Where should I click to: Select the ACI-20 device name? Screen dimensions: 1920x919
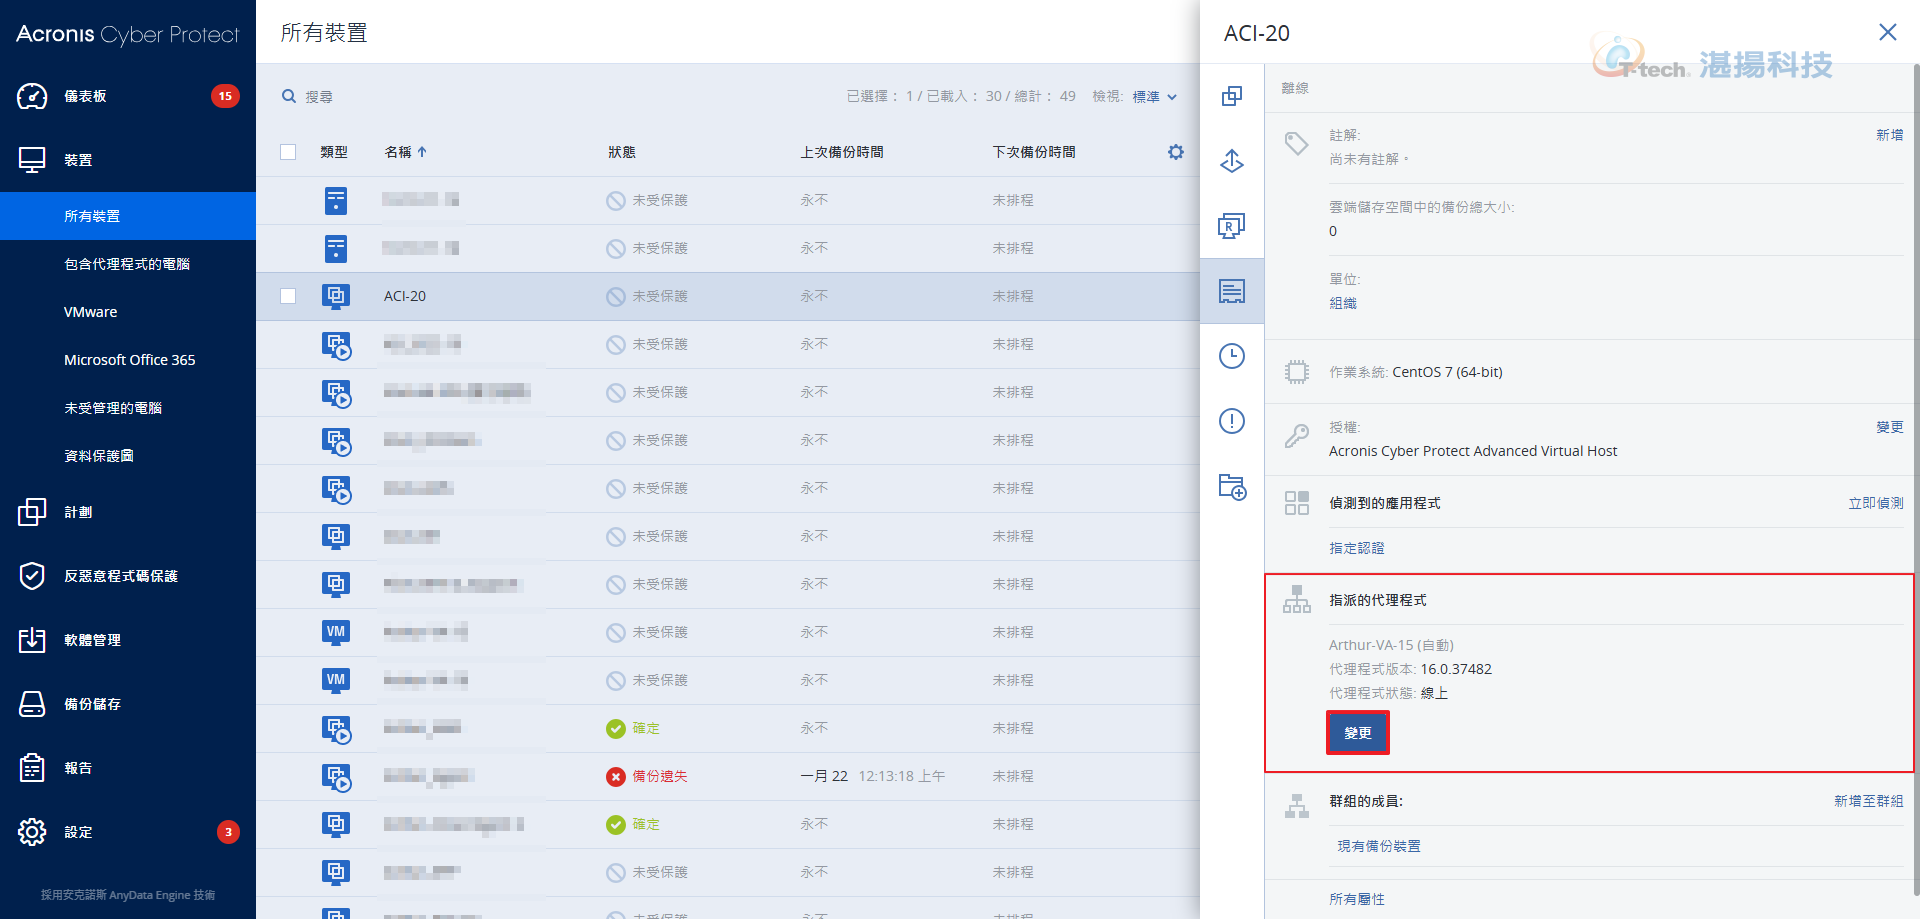click(405, 296)
